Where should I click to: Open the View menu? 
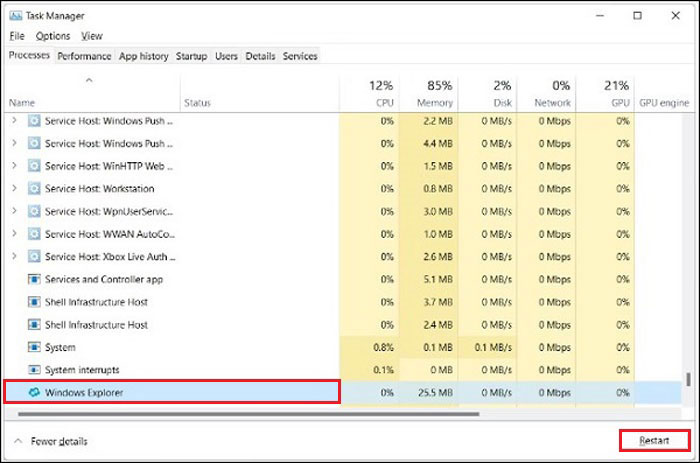[x=92, y=36]
